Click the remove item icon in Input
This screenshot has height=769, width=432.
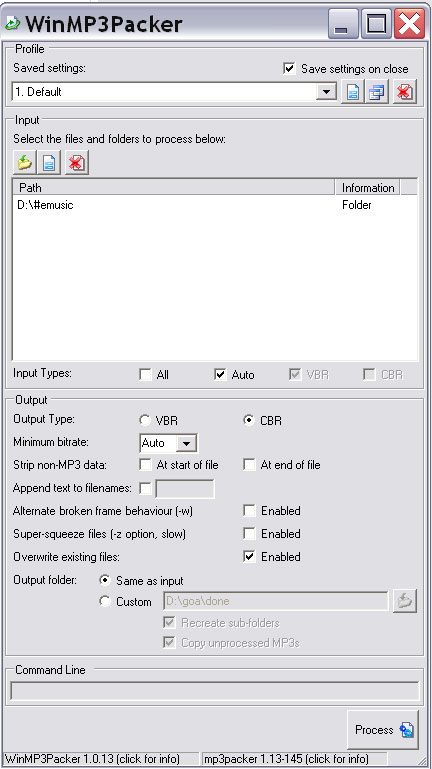pos(76,163)
